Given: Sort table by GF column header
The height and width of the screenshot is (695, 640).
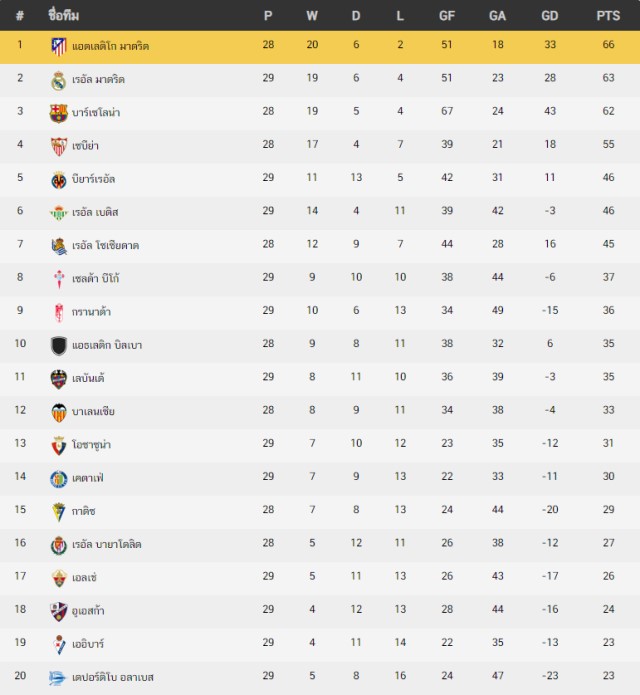Looking at the screenshot, I should point(447,16).
